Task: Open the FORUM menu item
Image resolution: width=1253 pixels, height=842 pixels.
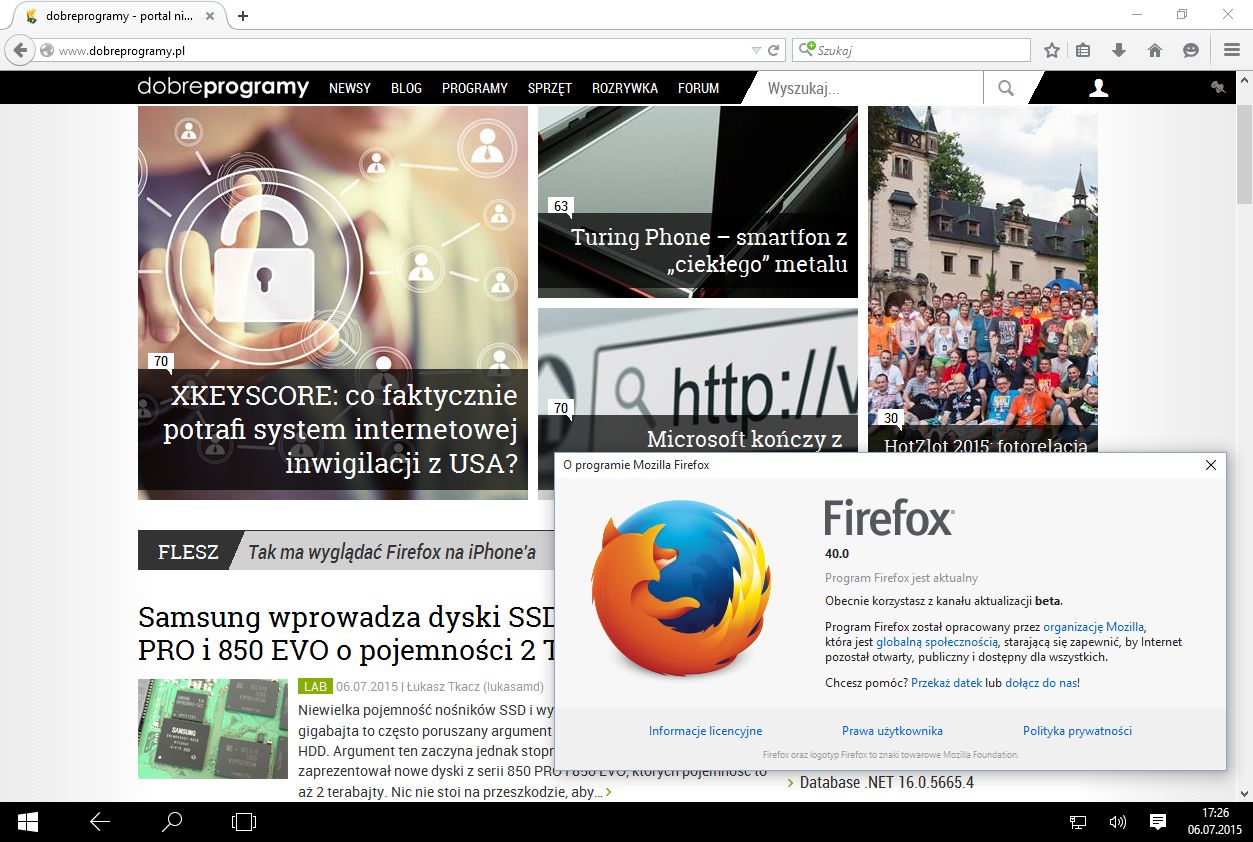Action: (698, 88)
